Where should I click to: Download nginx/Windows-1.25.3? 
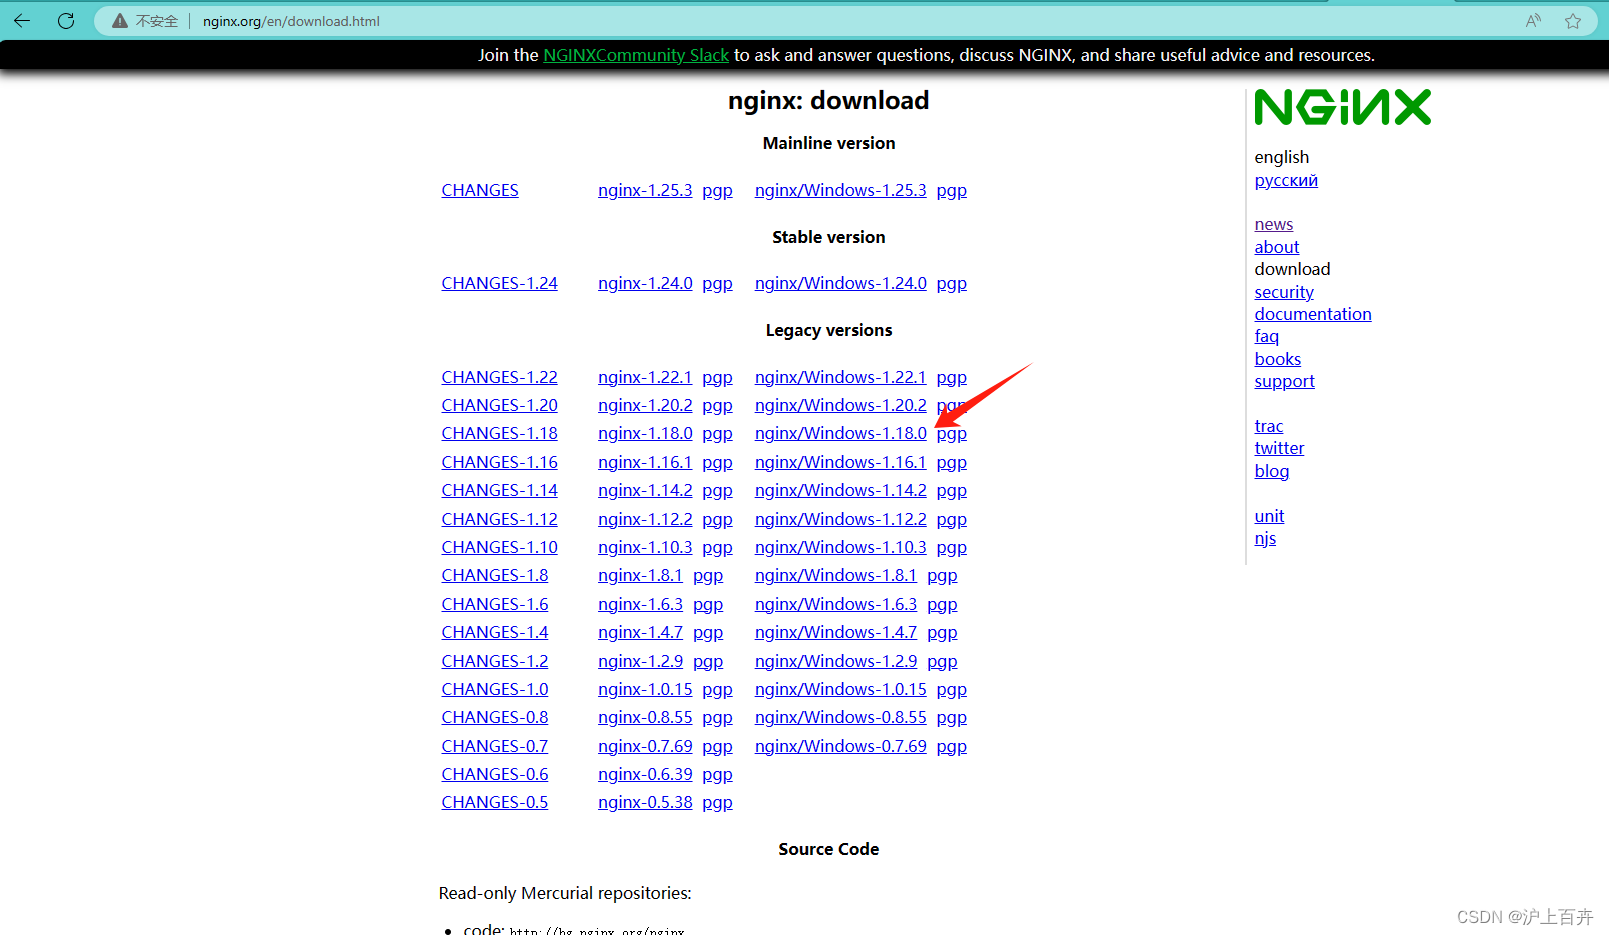click(x=840, y=190)
